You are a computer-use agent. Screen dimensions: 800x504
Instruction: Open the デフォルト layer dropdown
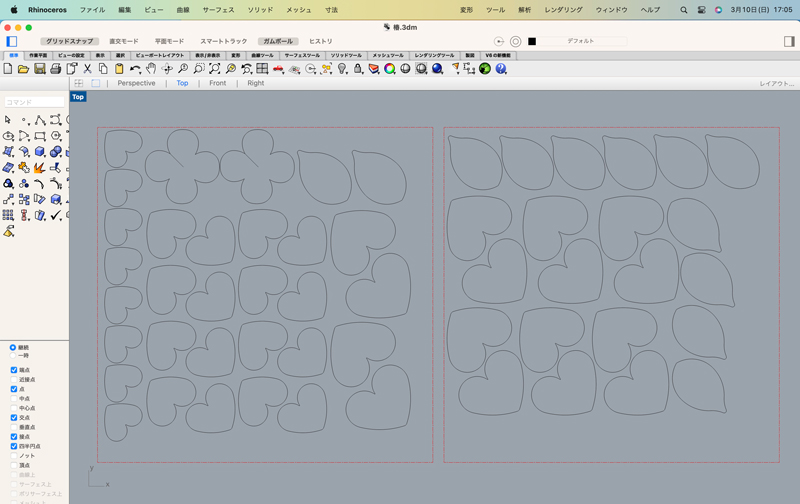[581, 41]
